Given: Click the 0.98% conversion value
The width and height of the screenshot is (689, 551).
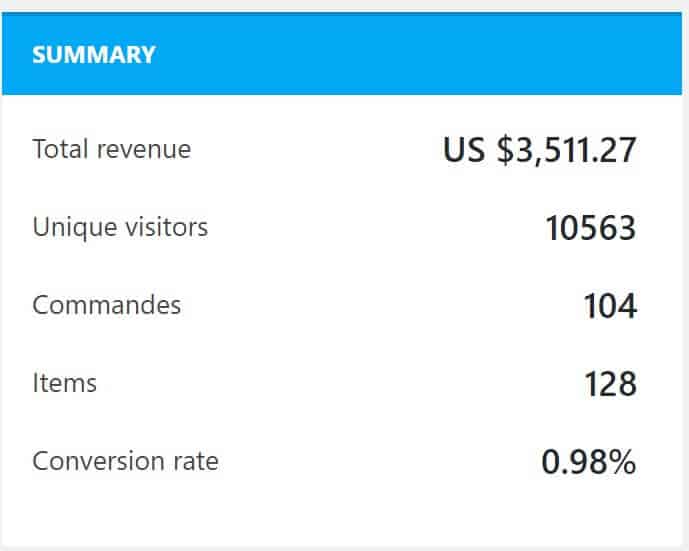Looking at the screenshot, I should coord(588,462).
